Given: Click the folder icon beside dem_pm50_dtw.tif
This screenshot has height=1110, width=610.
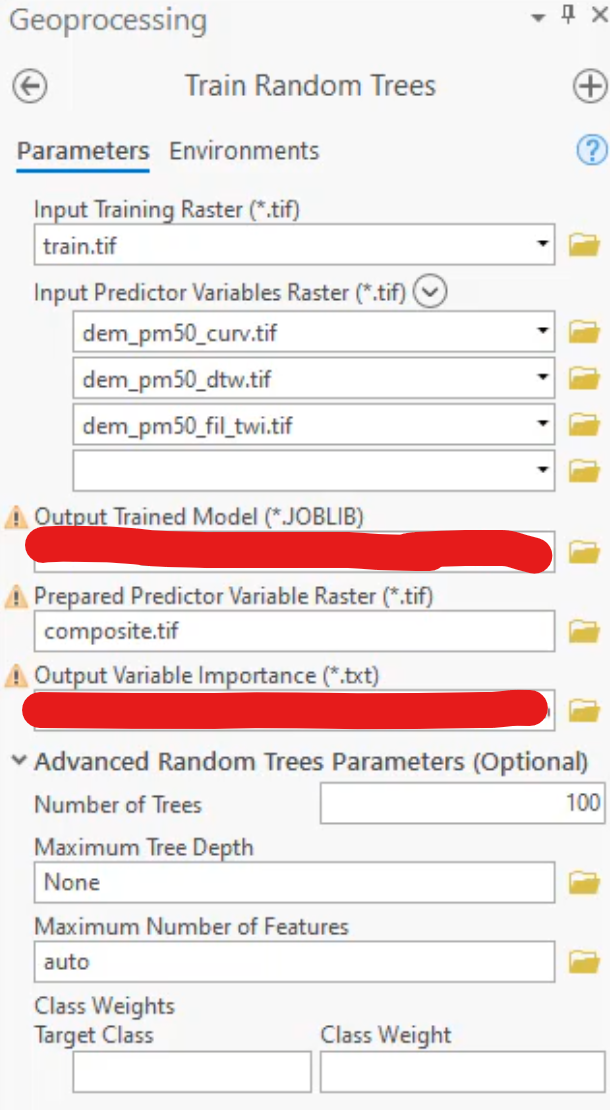Looking at the screenshot, I should (585, 379).
